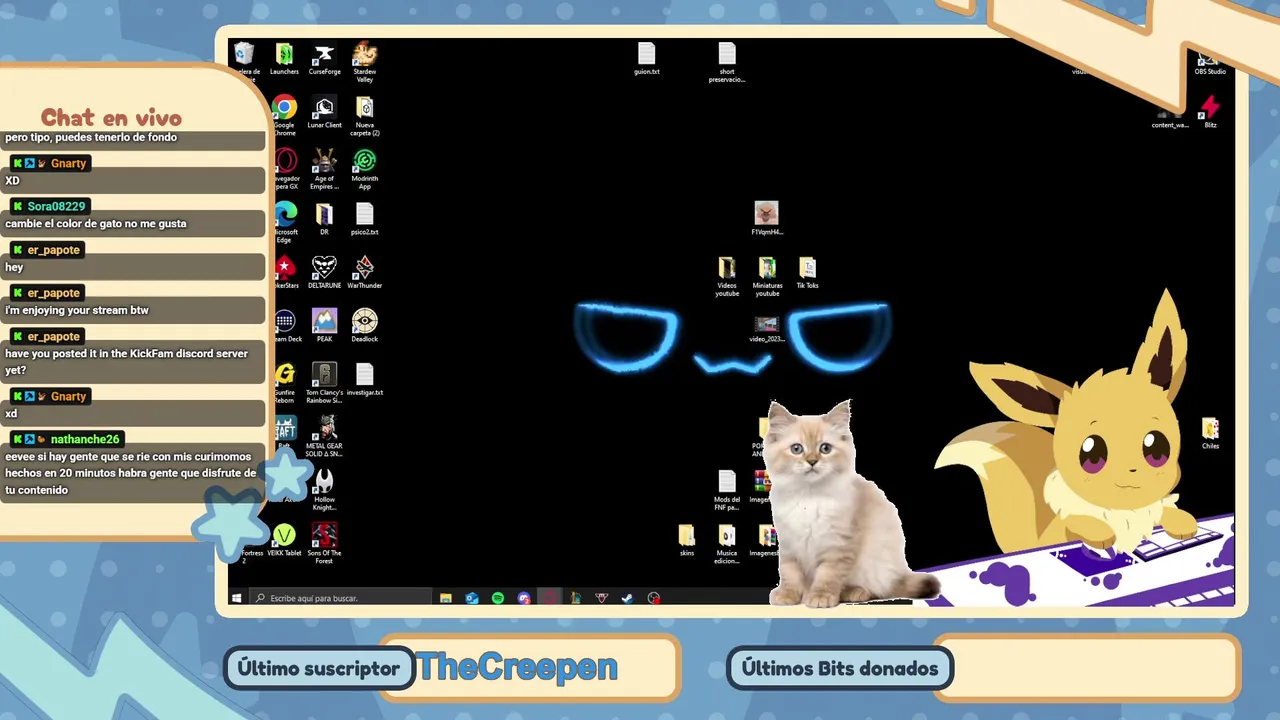Open Steam from the taskbar
The image size is (1280, 720).
pyautogui.click(x=627, y=598)
